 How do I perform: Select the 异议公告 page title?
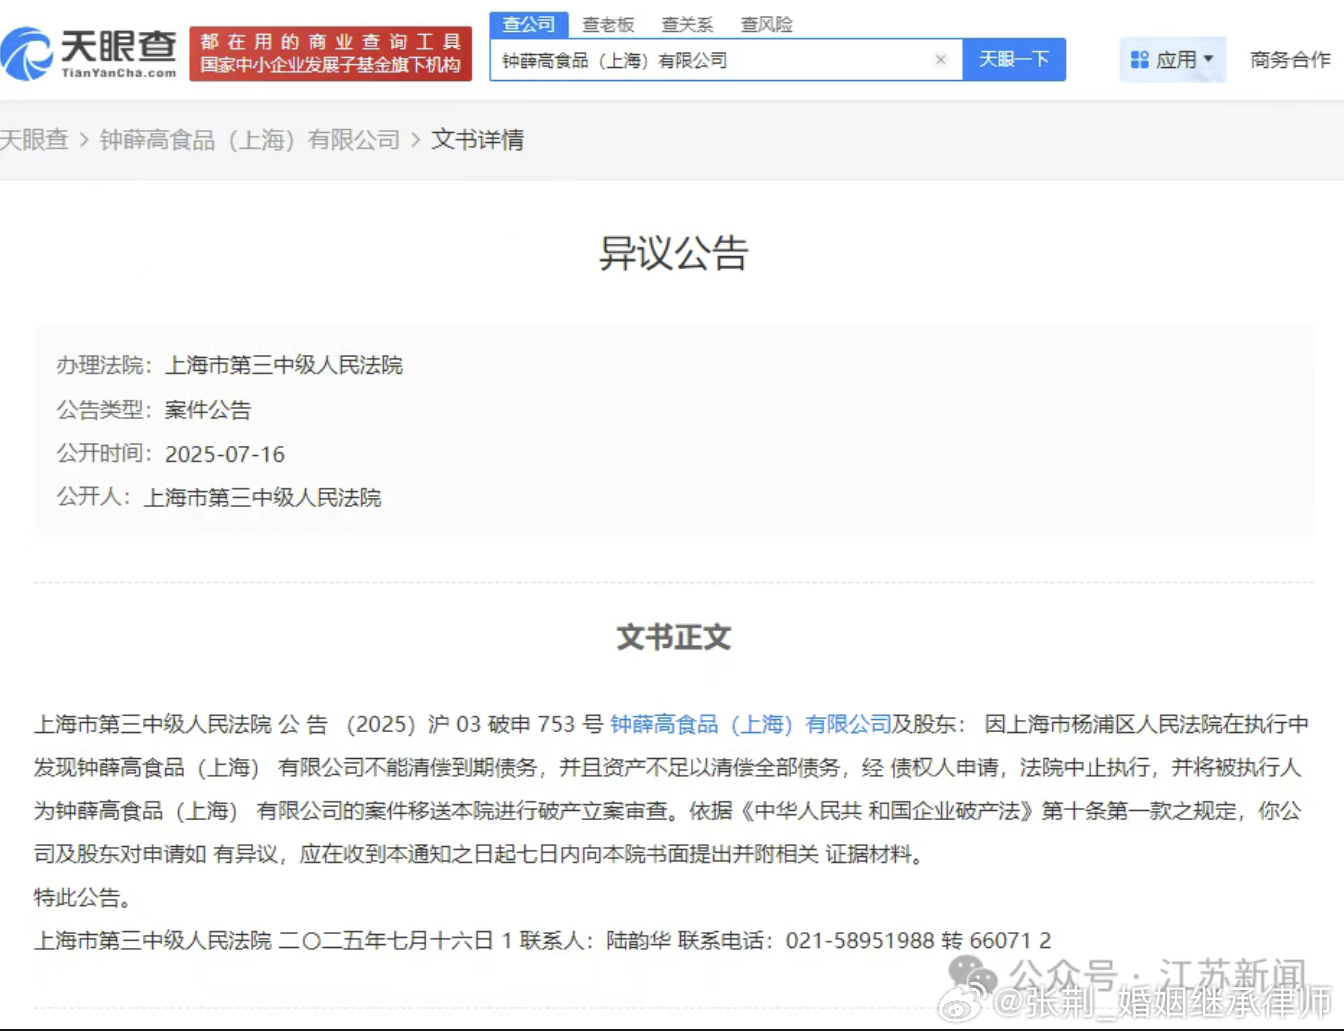(673, 253)
